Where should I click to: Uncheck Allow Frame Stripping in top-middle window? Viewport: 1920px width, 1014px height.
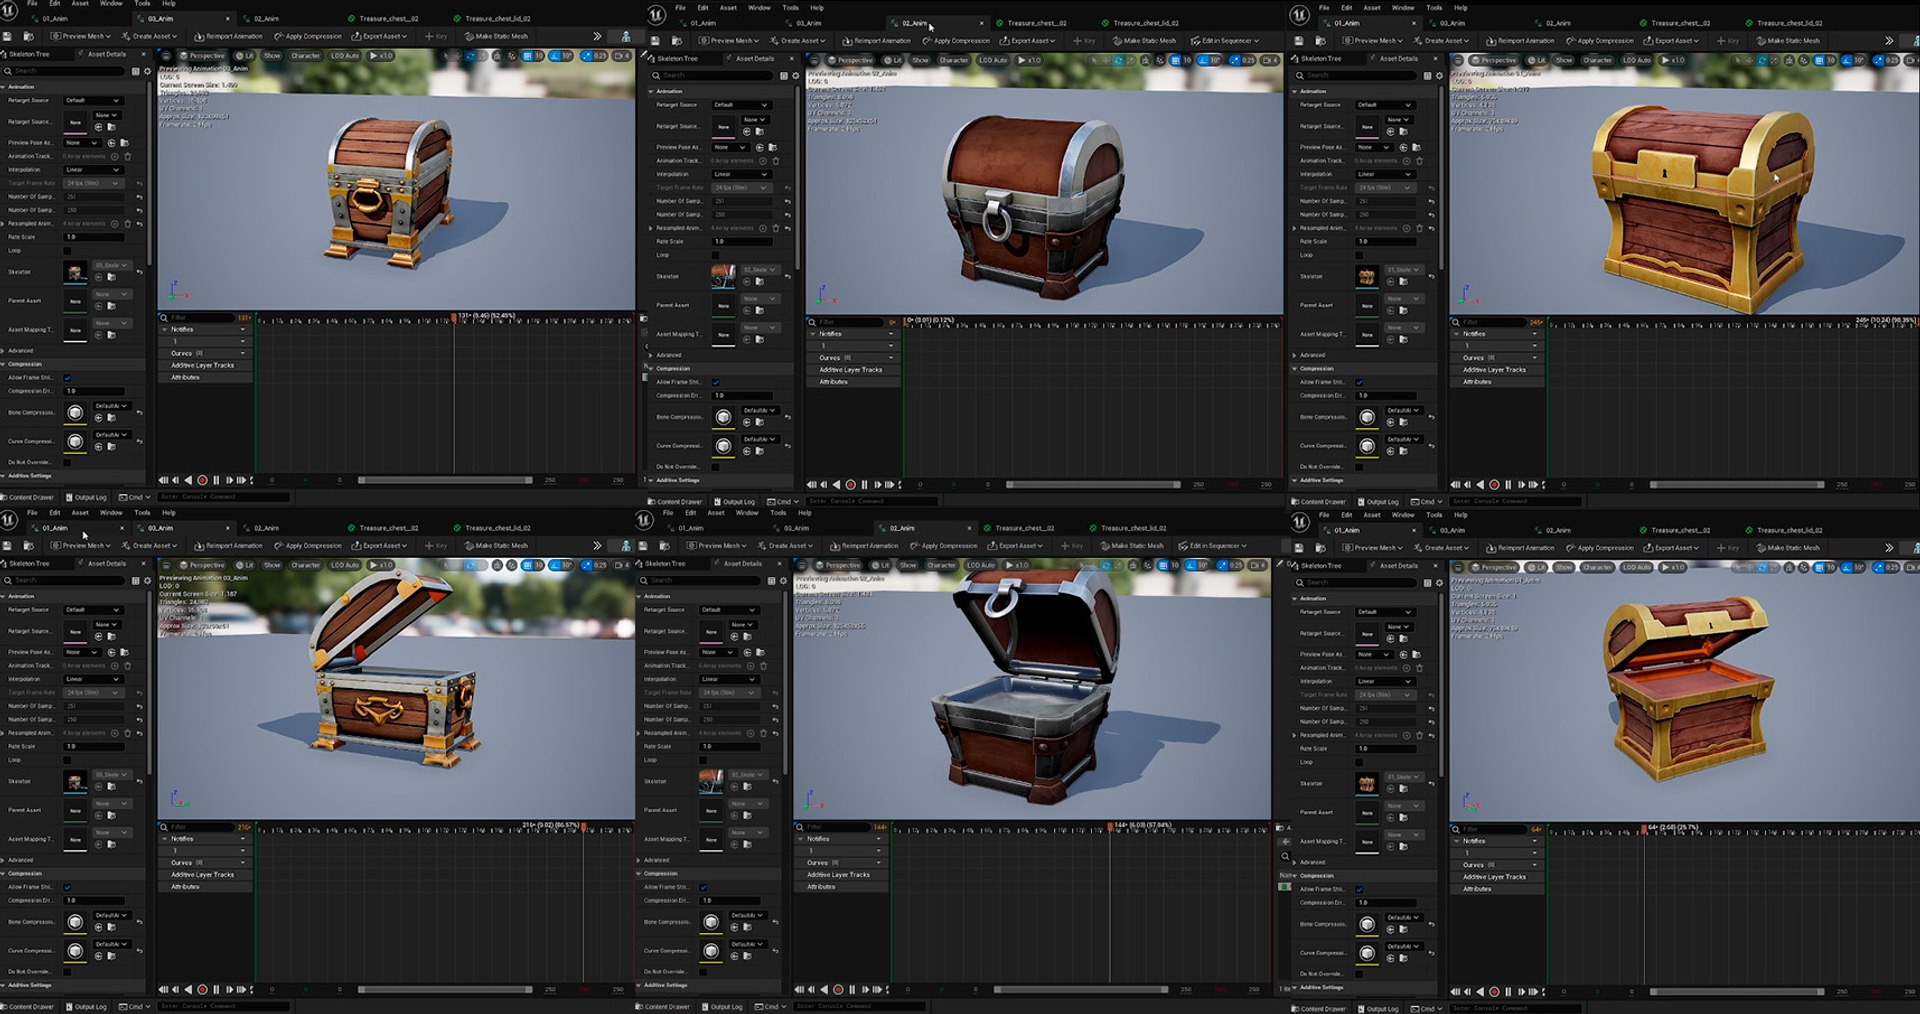716,382
